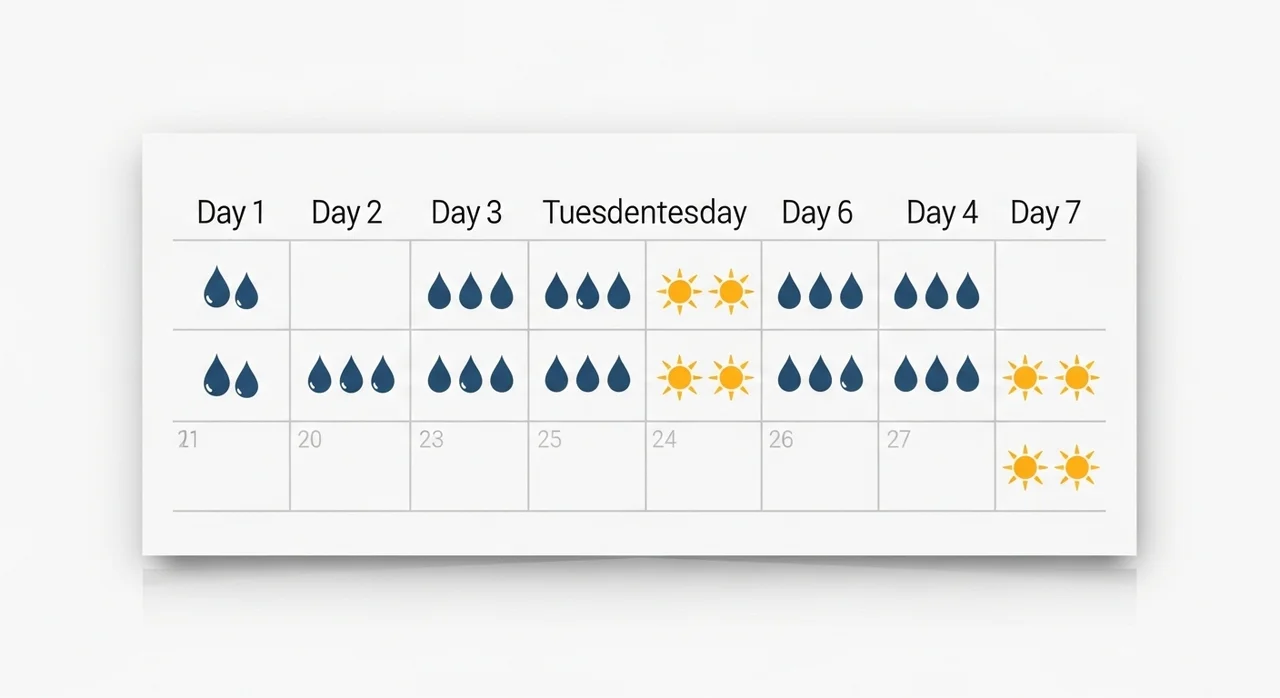Click the bottom-row sun icons under Day 7
Image resolution: width=1280 pixels, height=698 pixels.
click(1050, 467)
